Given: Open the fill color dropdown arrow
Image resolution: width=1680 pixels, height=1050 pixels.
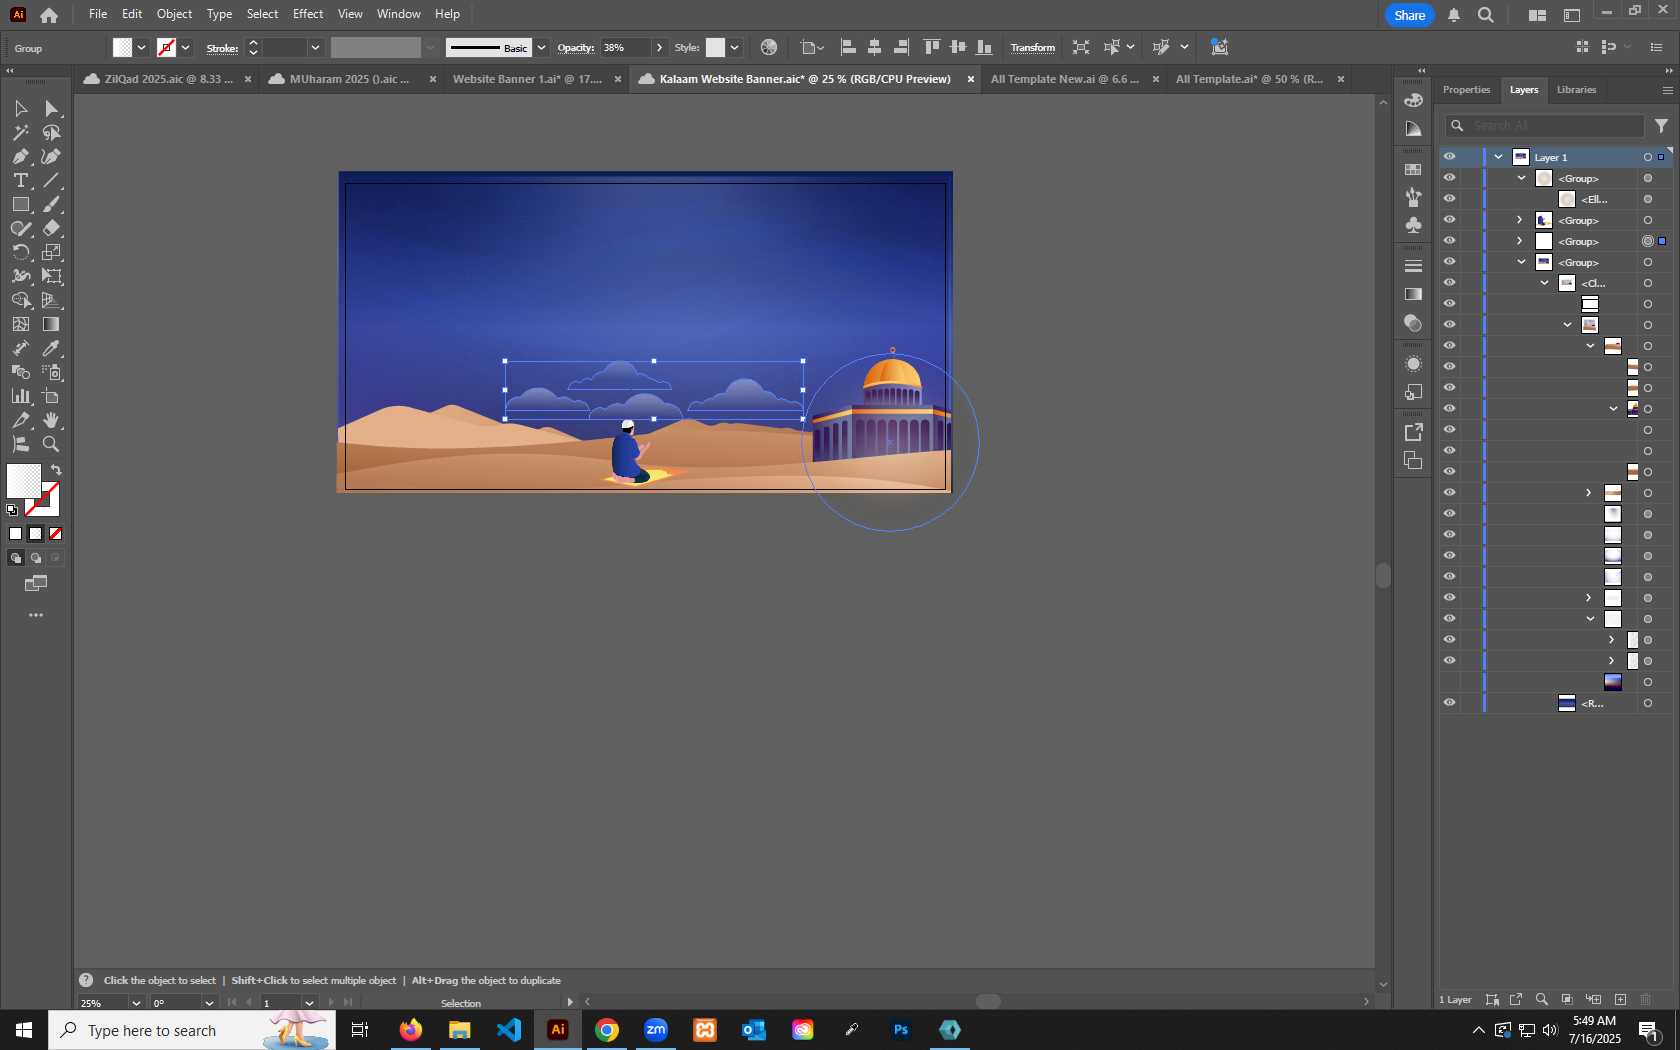Looking at the screenshot, I should click(142, 47).
